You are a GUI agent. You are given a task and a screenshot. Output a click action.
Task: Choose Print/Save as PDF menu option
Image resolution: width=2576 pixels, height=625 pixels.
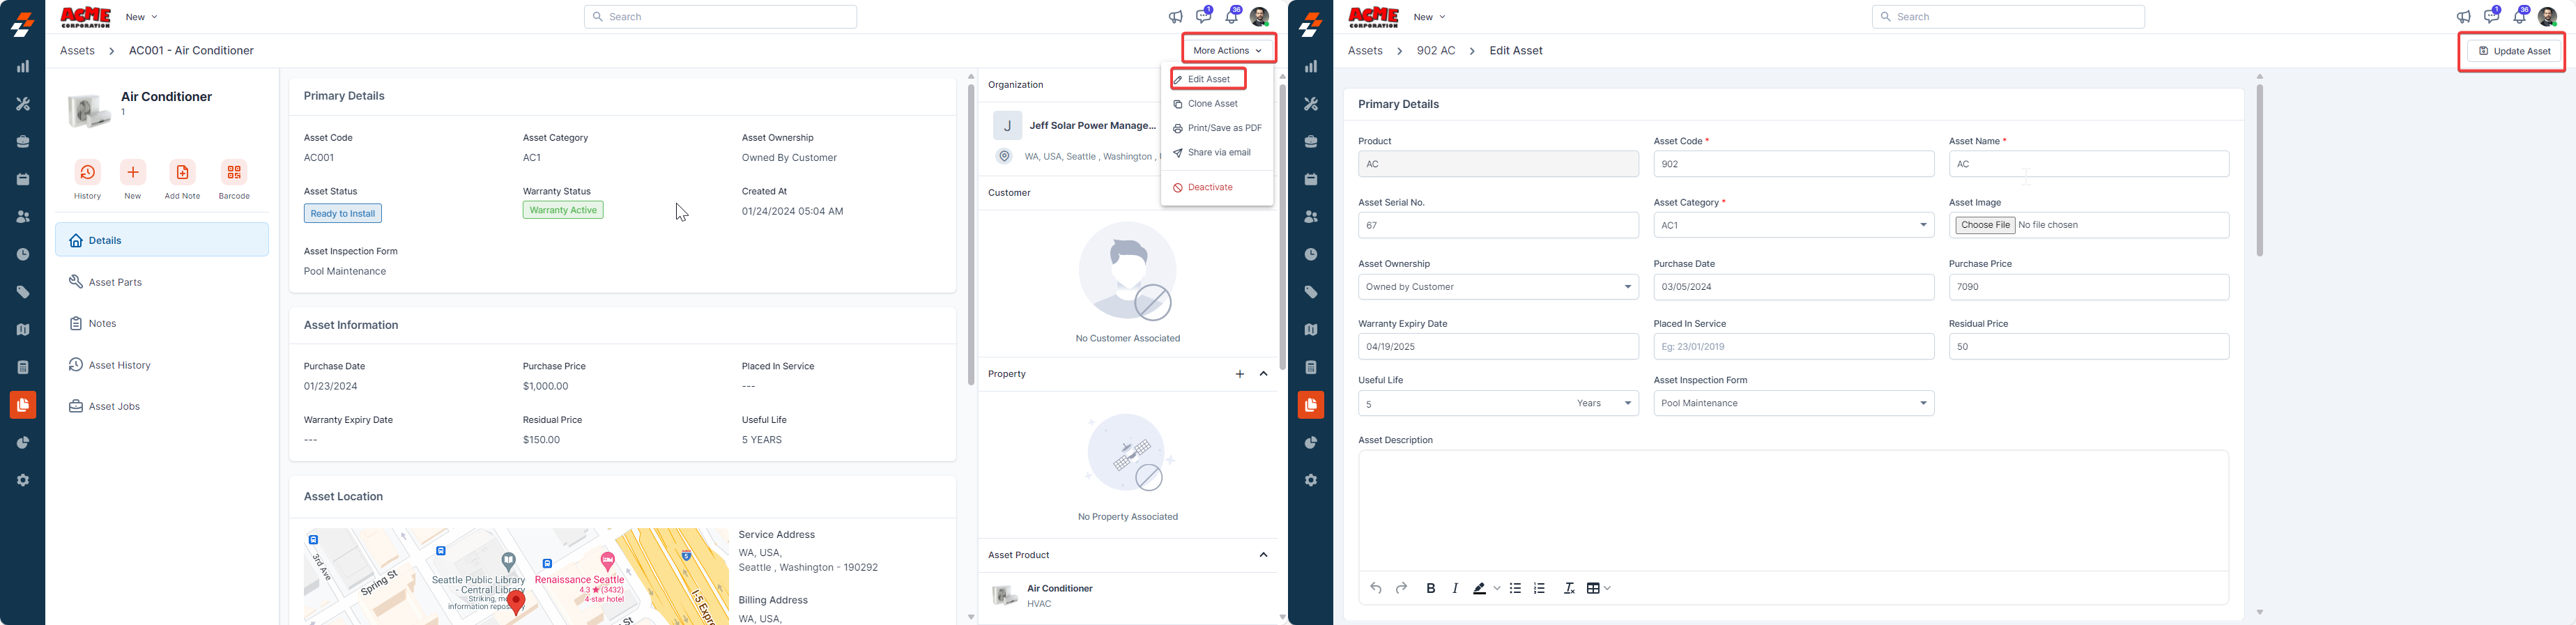tap(1216, 128)
